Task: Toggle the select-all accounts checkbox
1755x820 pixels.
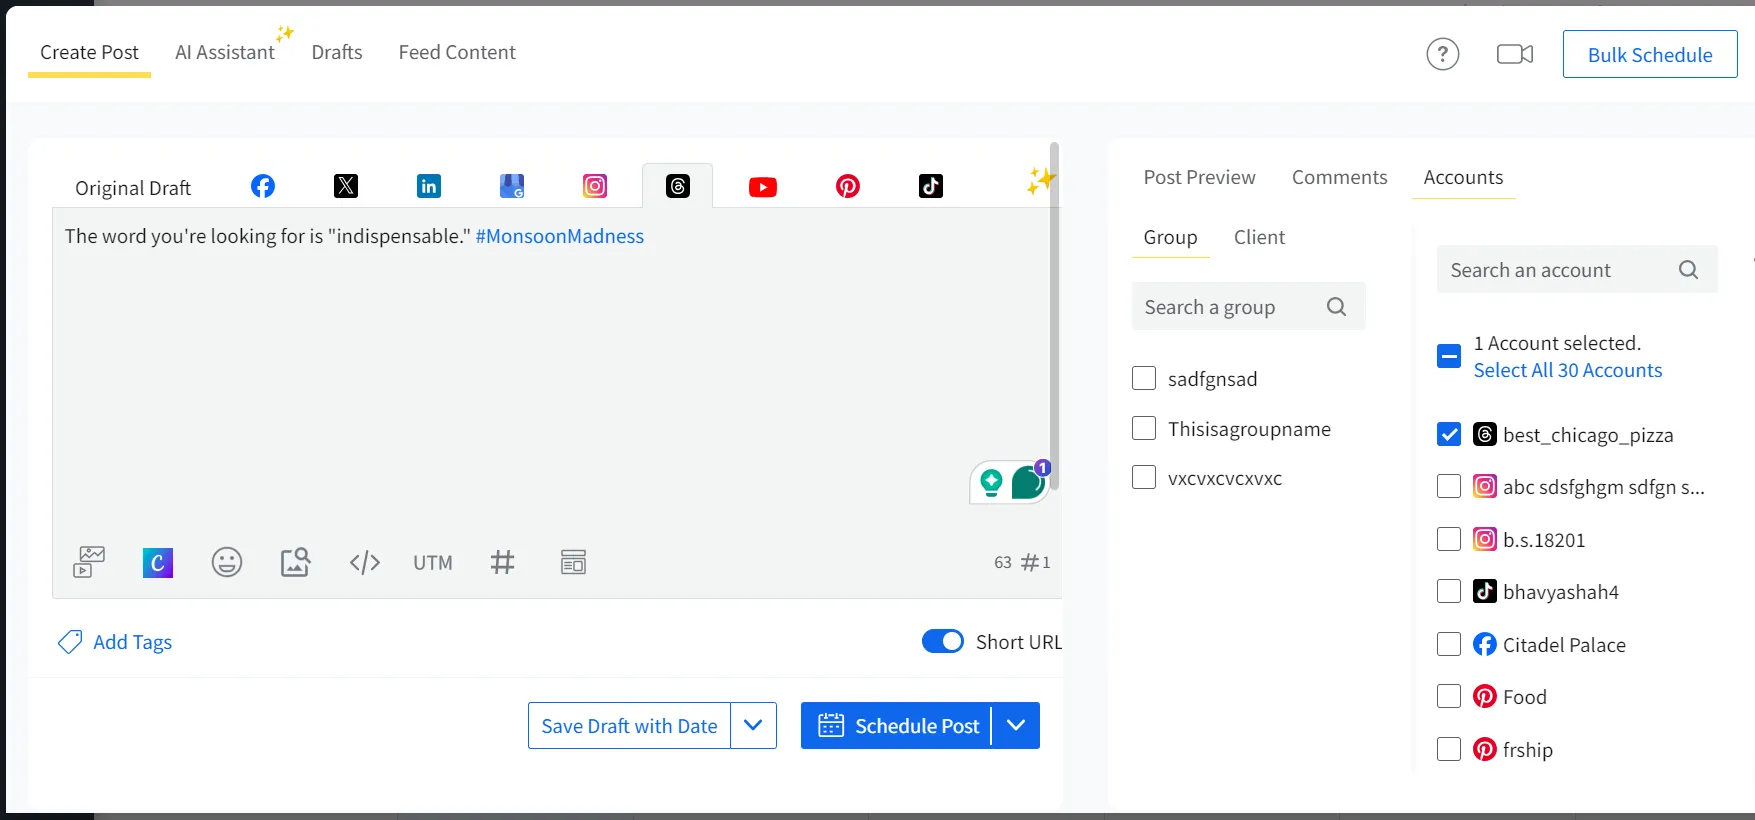Action: tap(1449, 356)
